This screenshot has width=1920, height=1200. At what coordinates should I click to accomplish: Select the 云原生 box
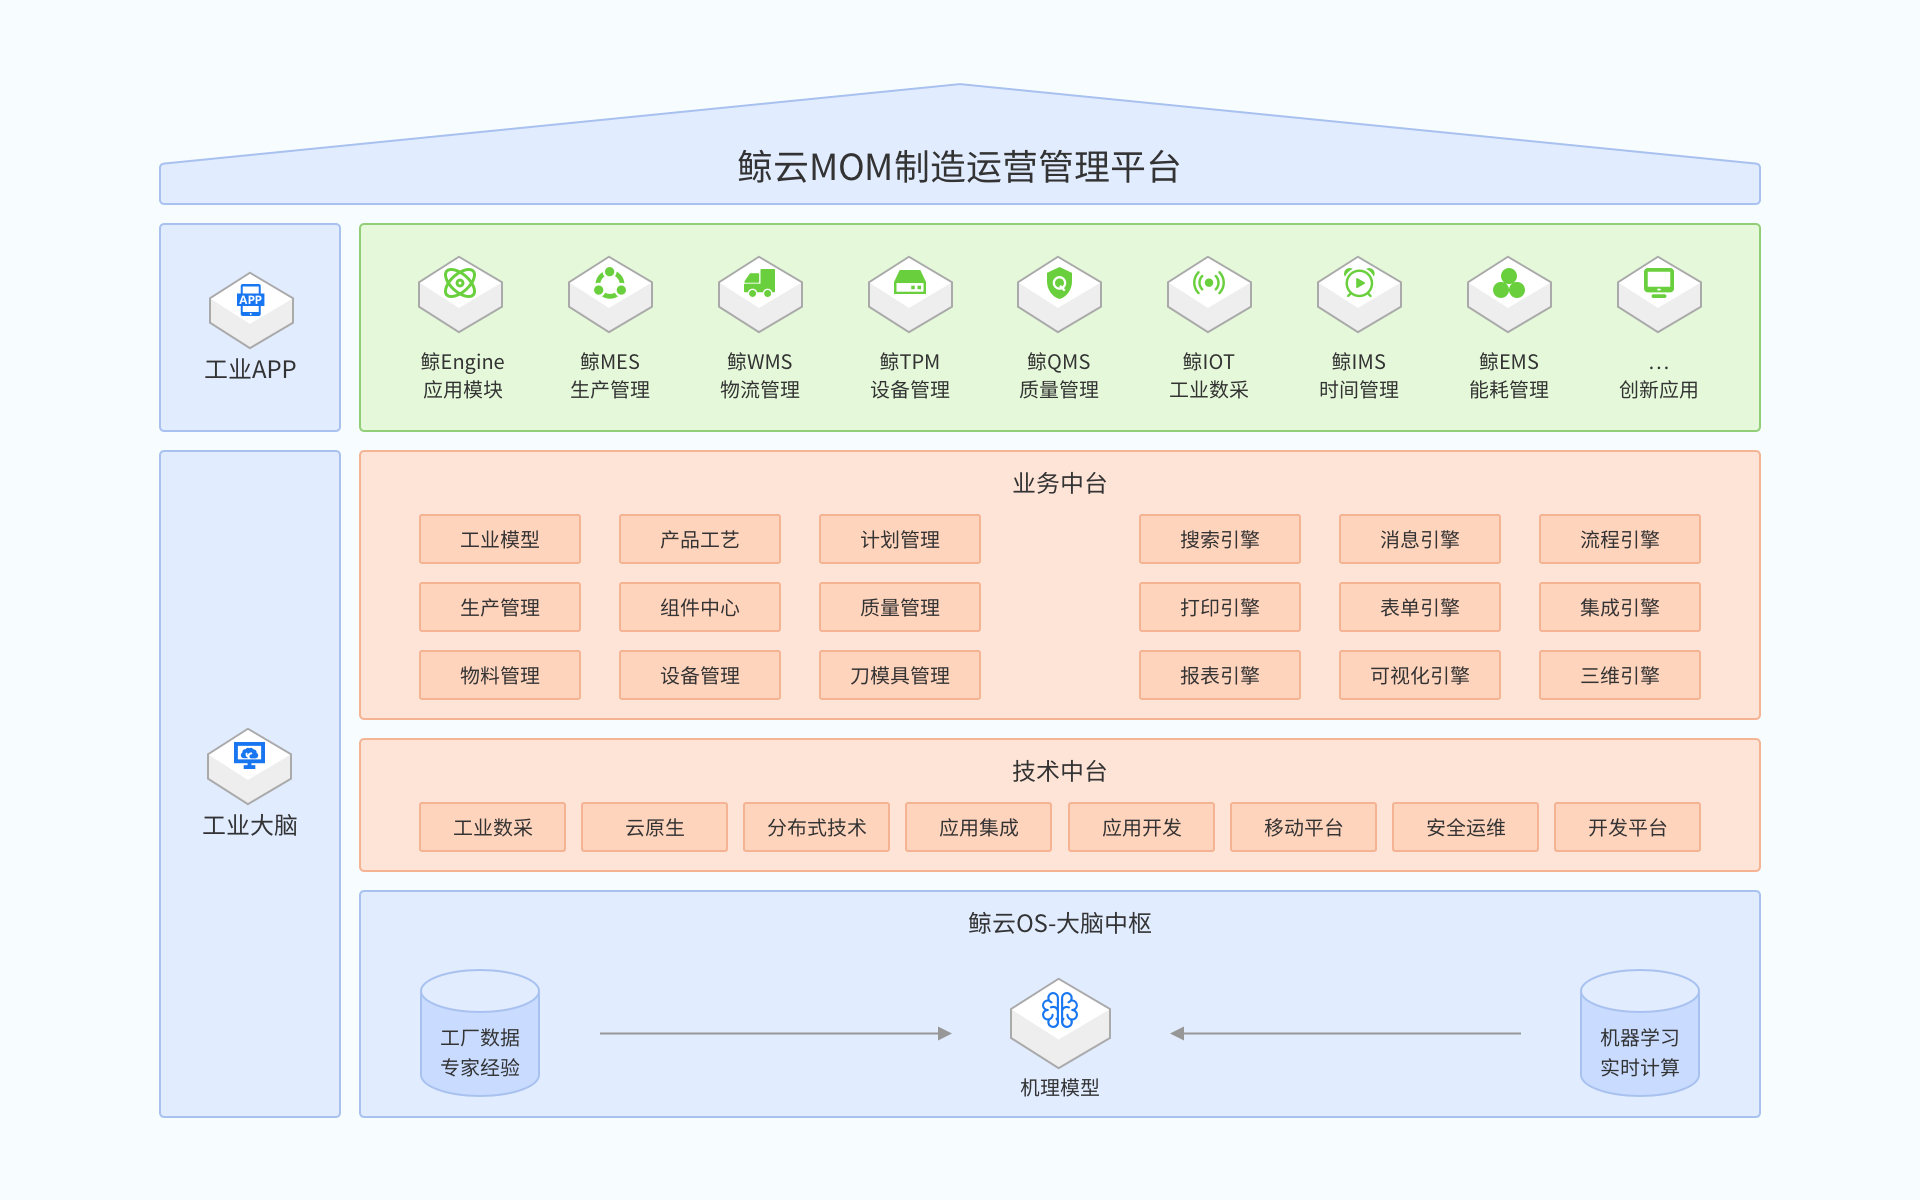click(655, 827)
